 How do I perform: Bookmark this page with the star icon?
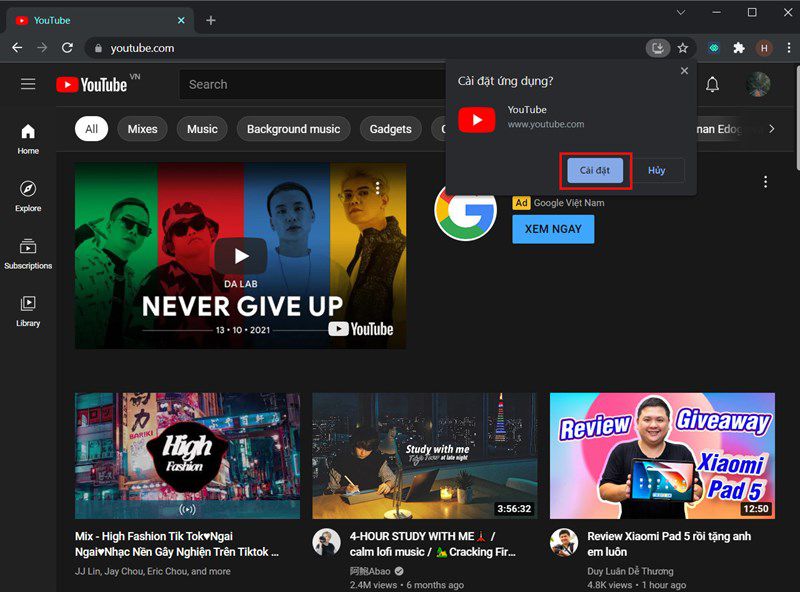pos(683,48)
